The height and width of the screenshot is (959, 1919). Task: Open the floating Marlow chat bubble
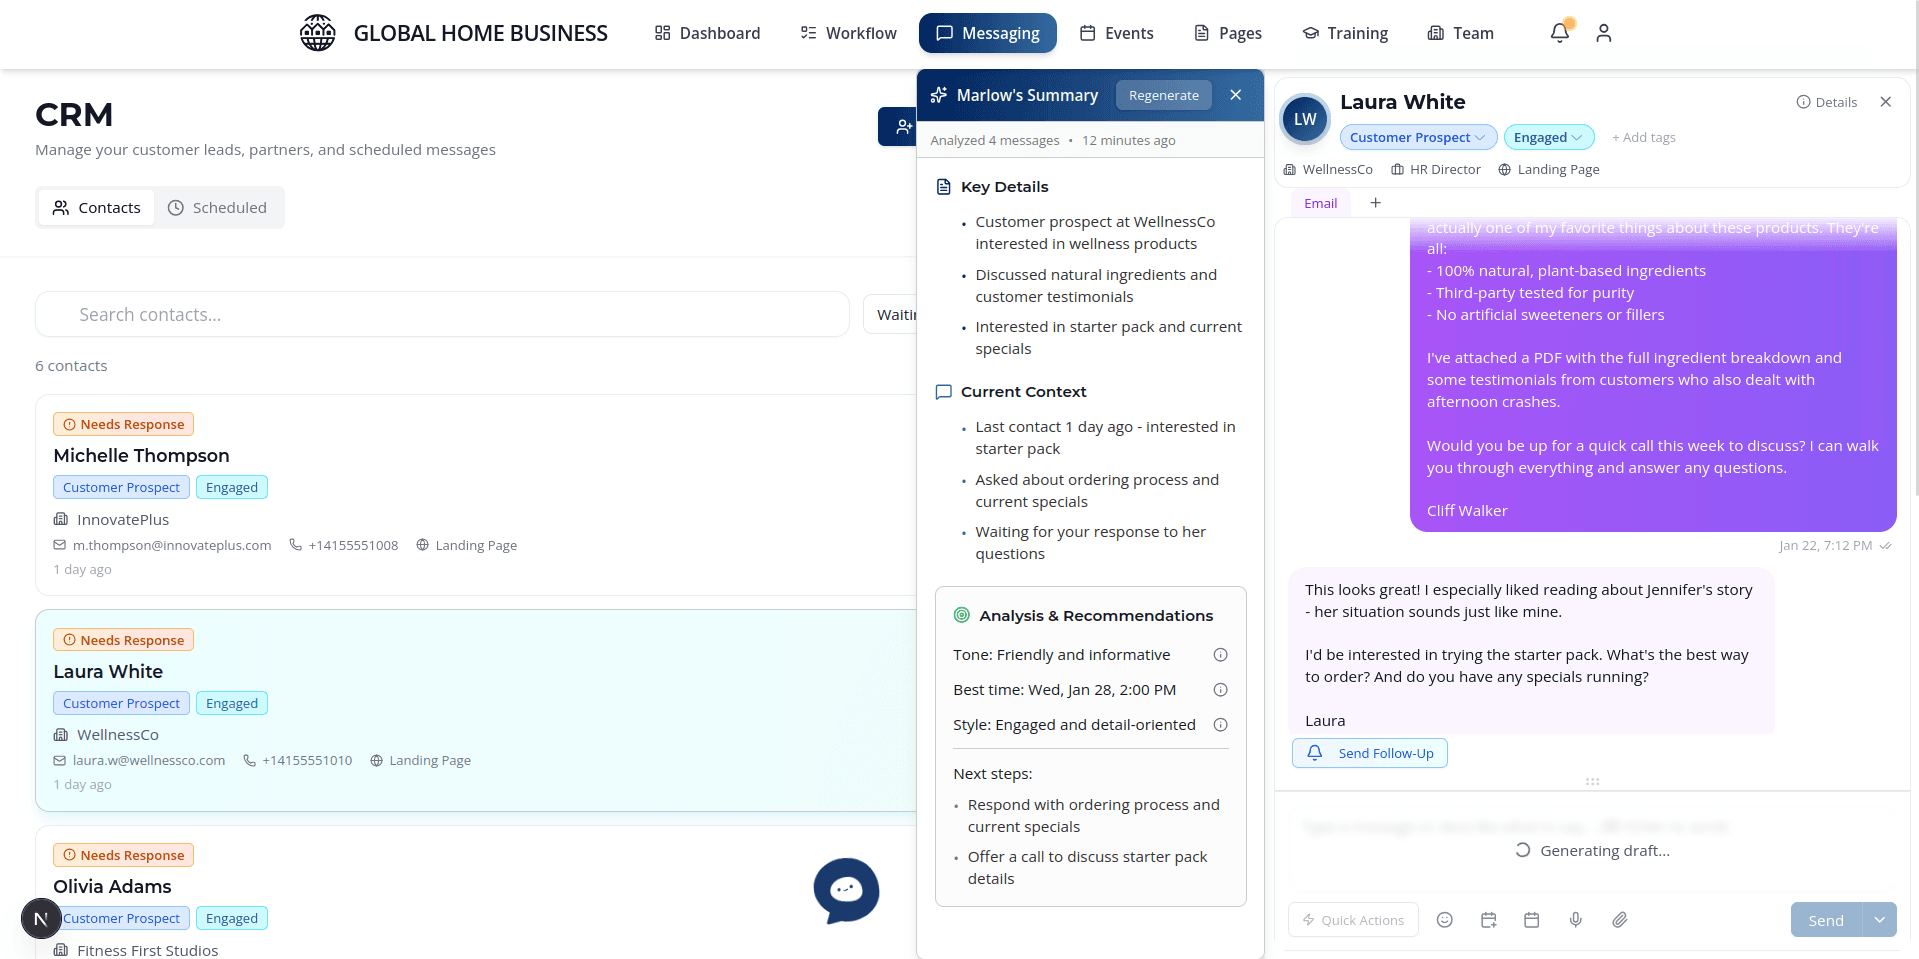846,890
